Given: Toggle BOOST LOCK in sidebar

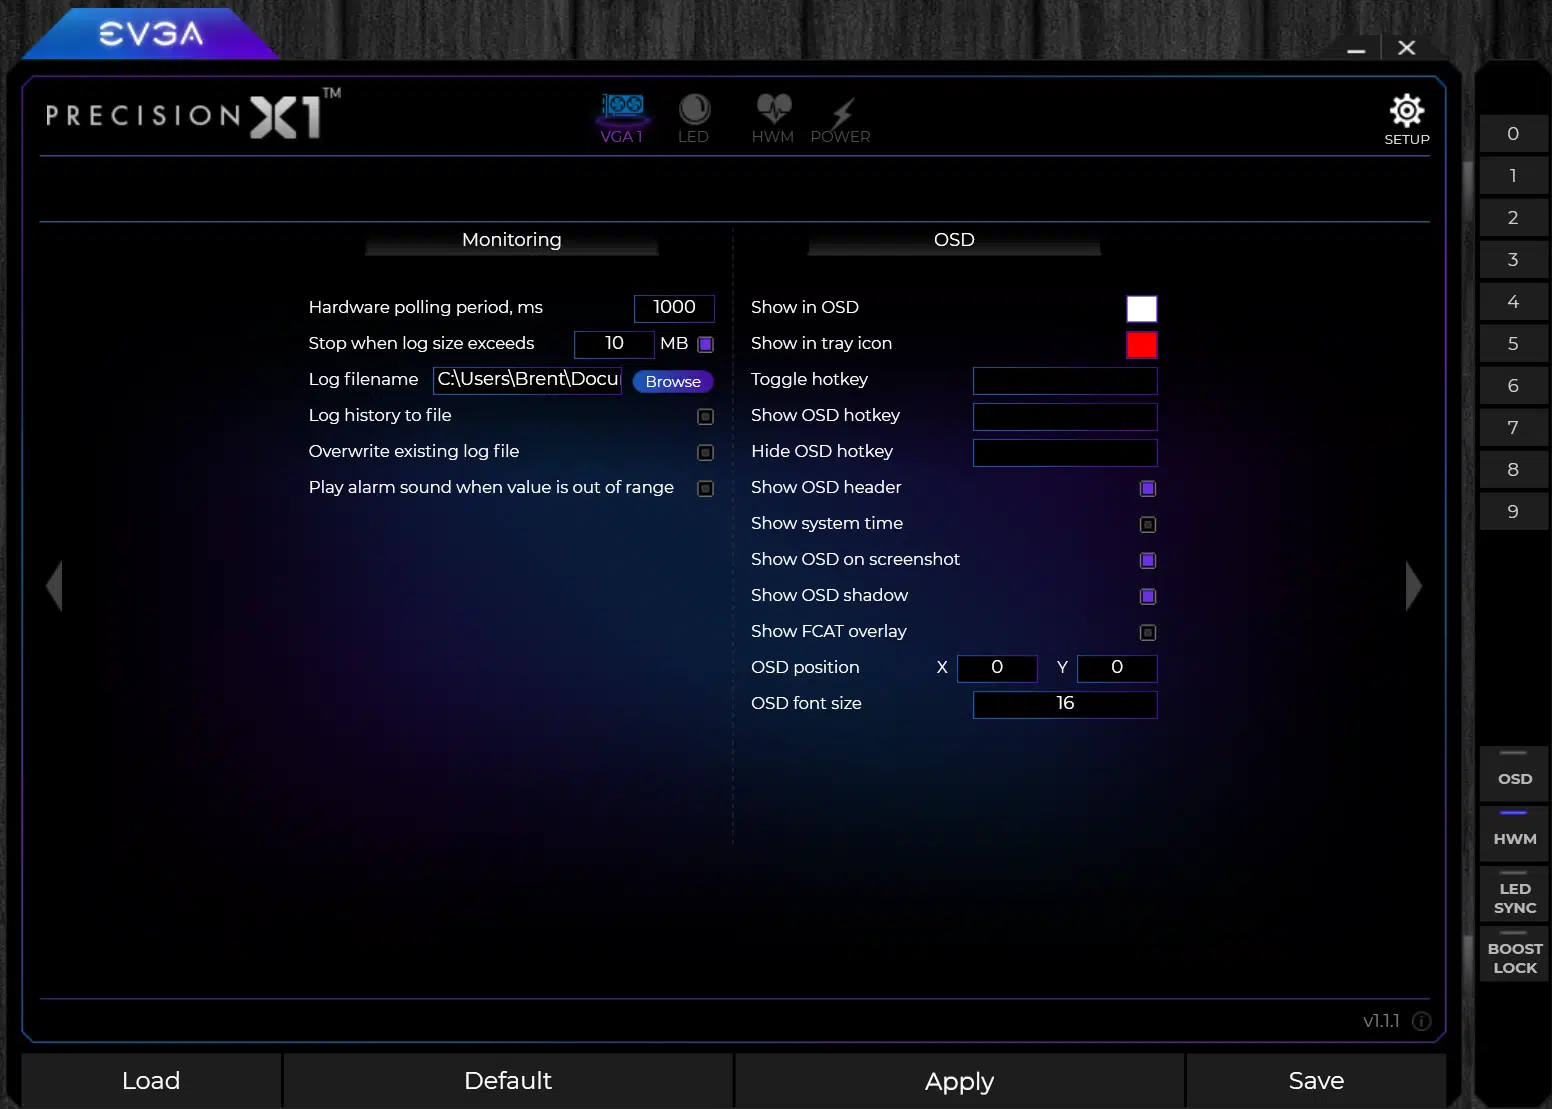Looking at the screenshot, I should [x=1515, y=953].
